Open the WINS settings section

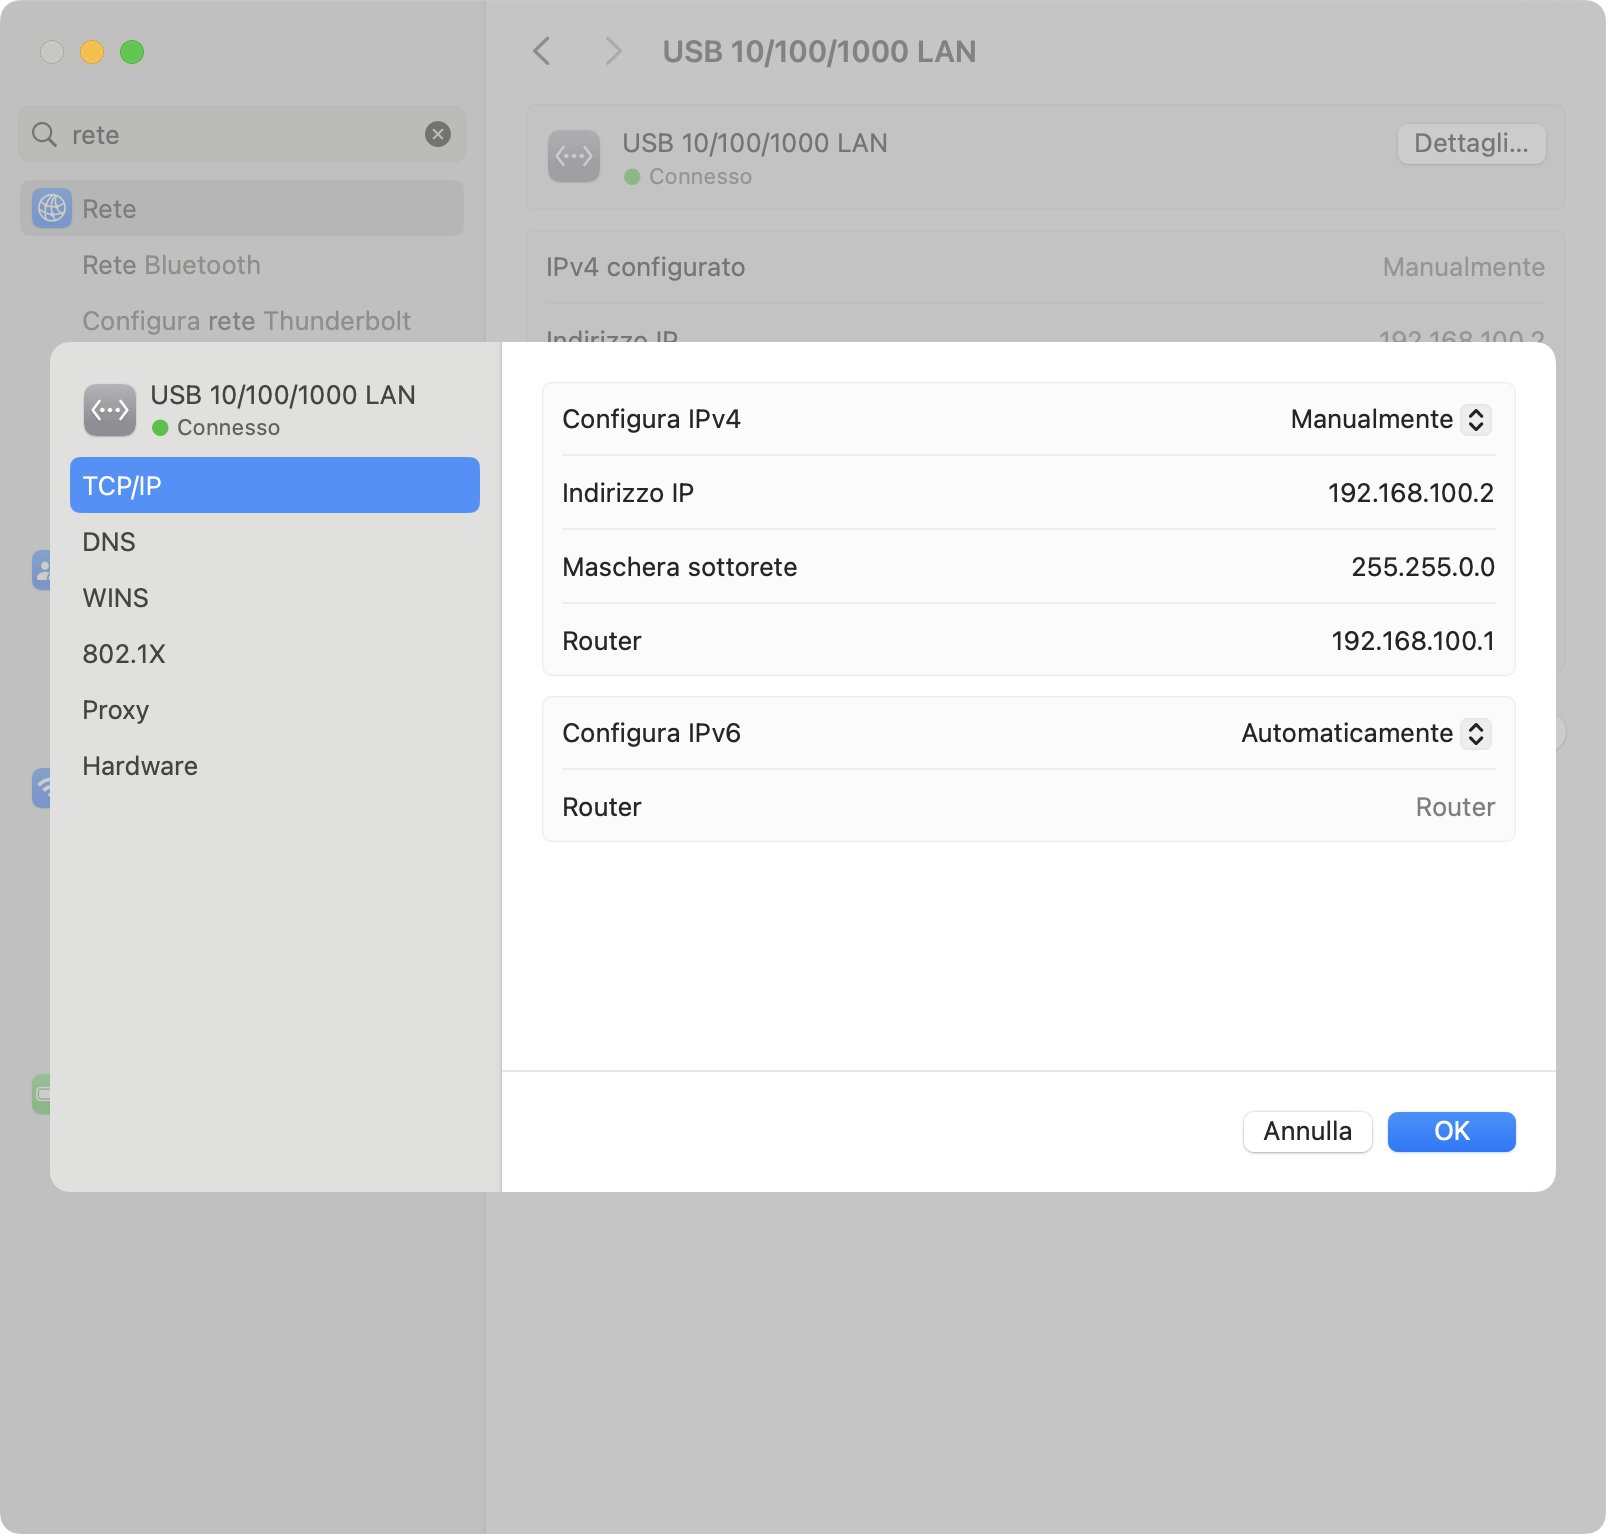pos(115,598)
